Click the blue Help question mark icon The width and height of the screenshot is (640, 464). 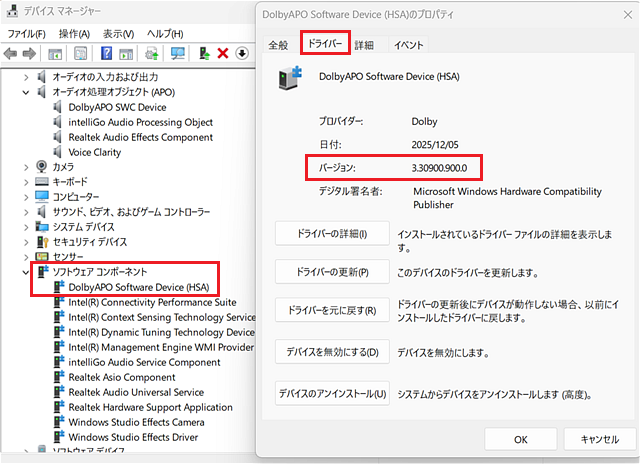[106, 53]
